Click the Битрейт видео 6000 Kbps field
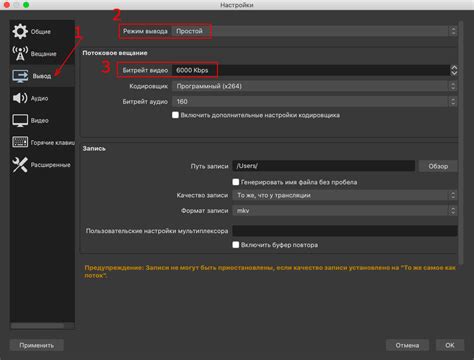This screenshot has height=360, width=474. click(x=311, y=70)
